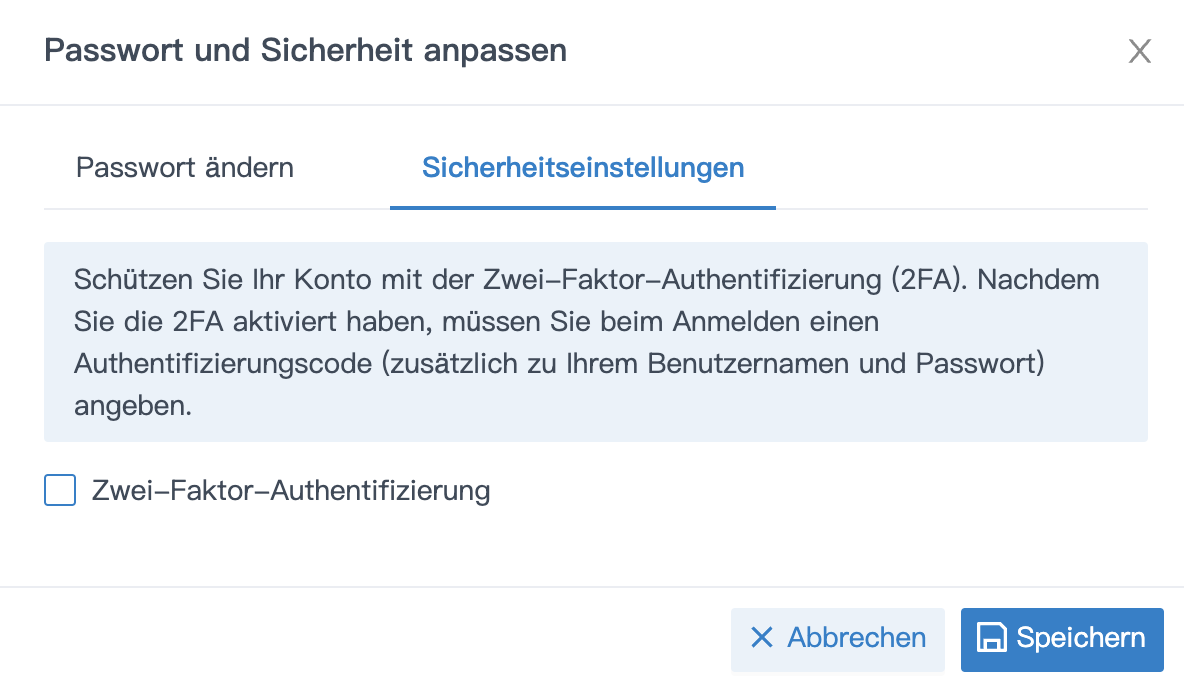Viewport: 1184px width, 688px height.
Task: Click the X icon beside Abbrechen
Action: (x=762, y=638)
